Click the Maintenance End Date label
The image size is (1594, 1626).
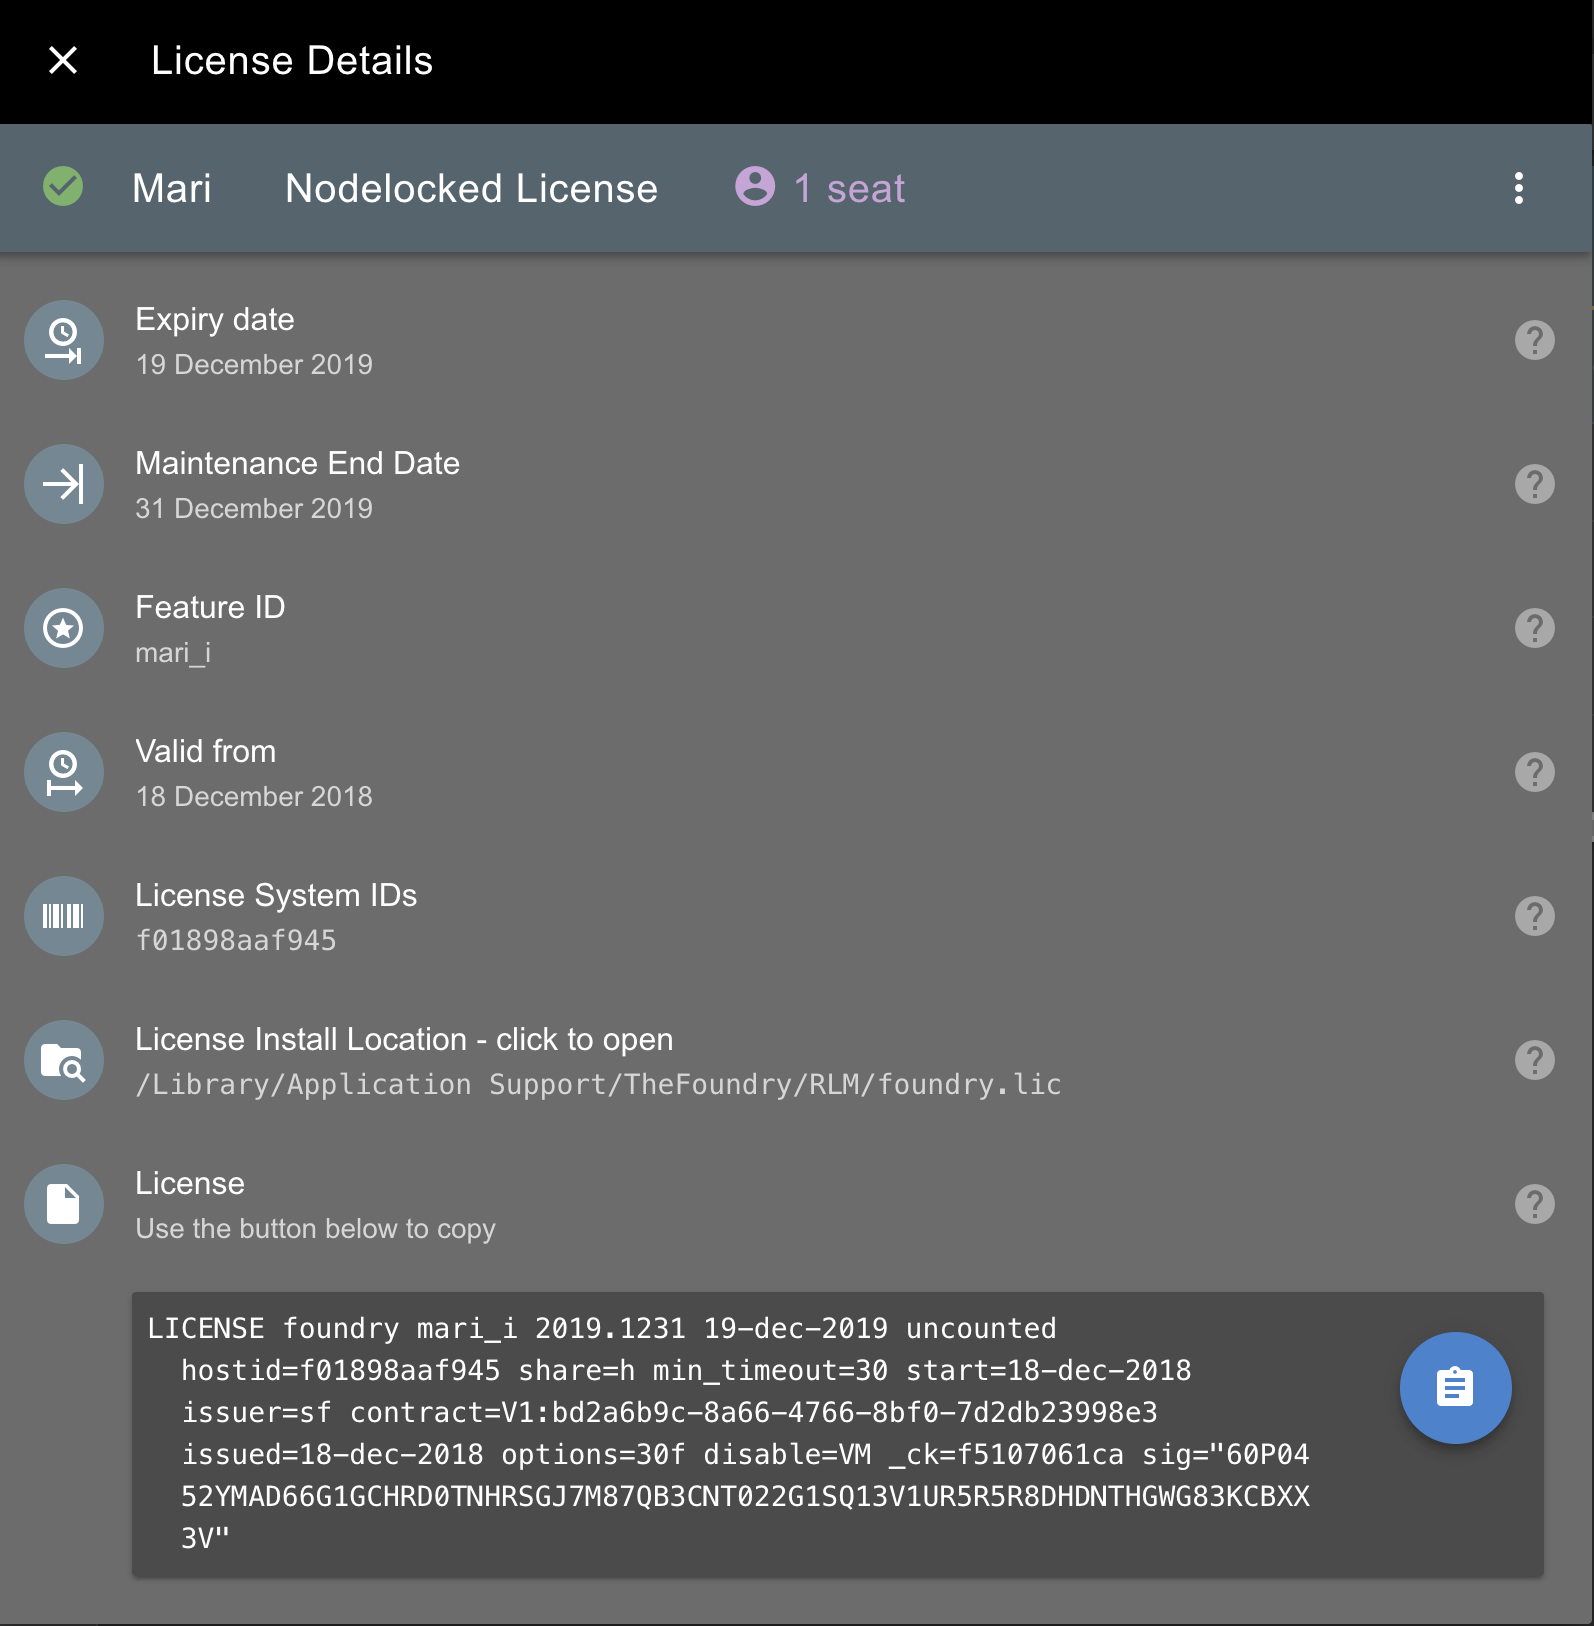tap(297, 463)
